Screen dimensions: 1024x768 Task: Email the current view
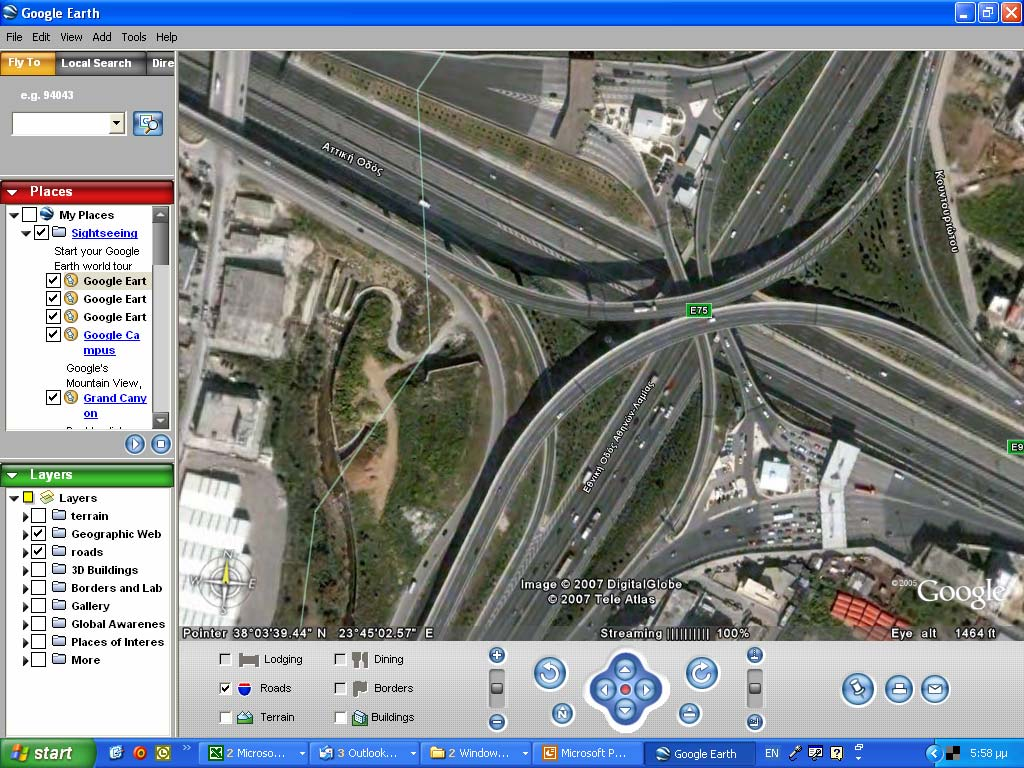[935, 689]
